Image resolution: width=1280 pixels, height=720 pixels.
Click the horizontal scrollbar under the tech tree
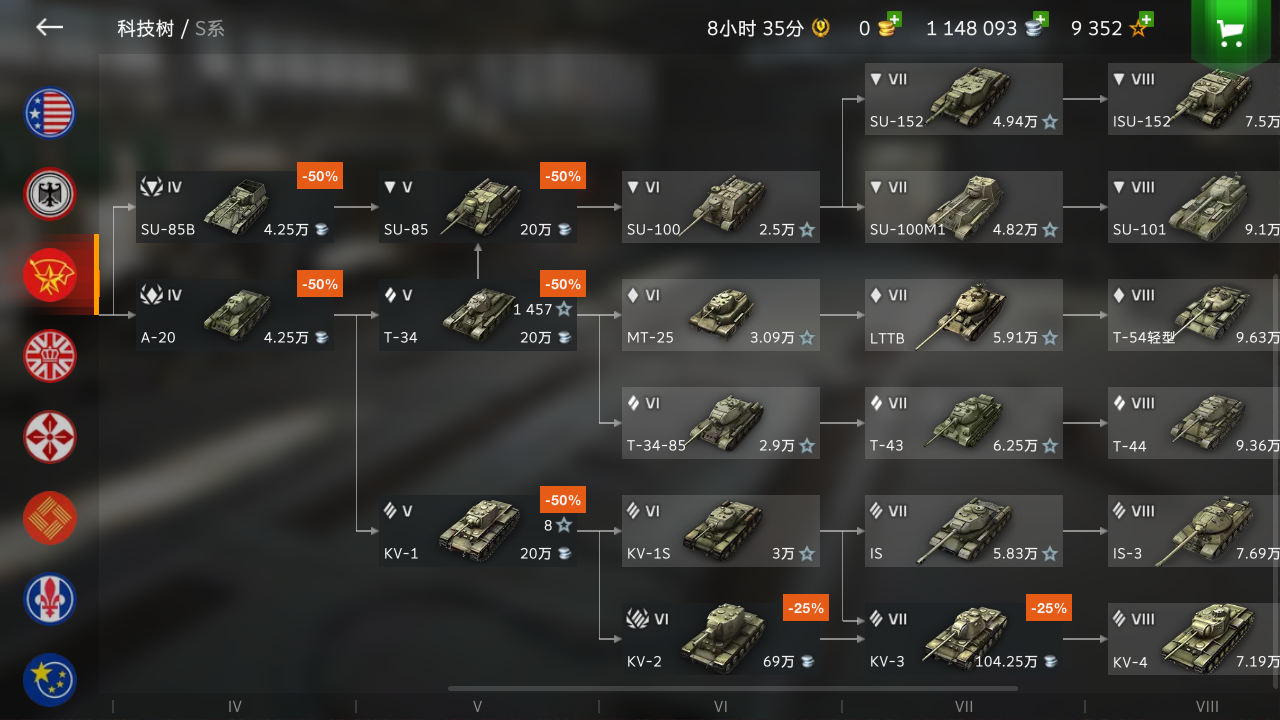click(x=733, y=688)
